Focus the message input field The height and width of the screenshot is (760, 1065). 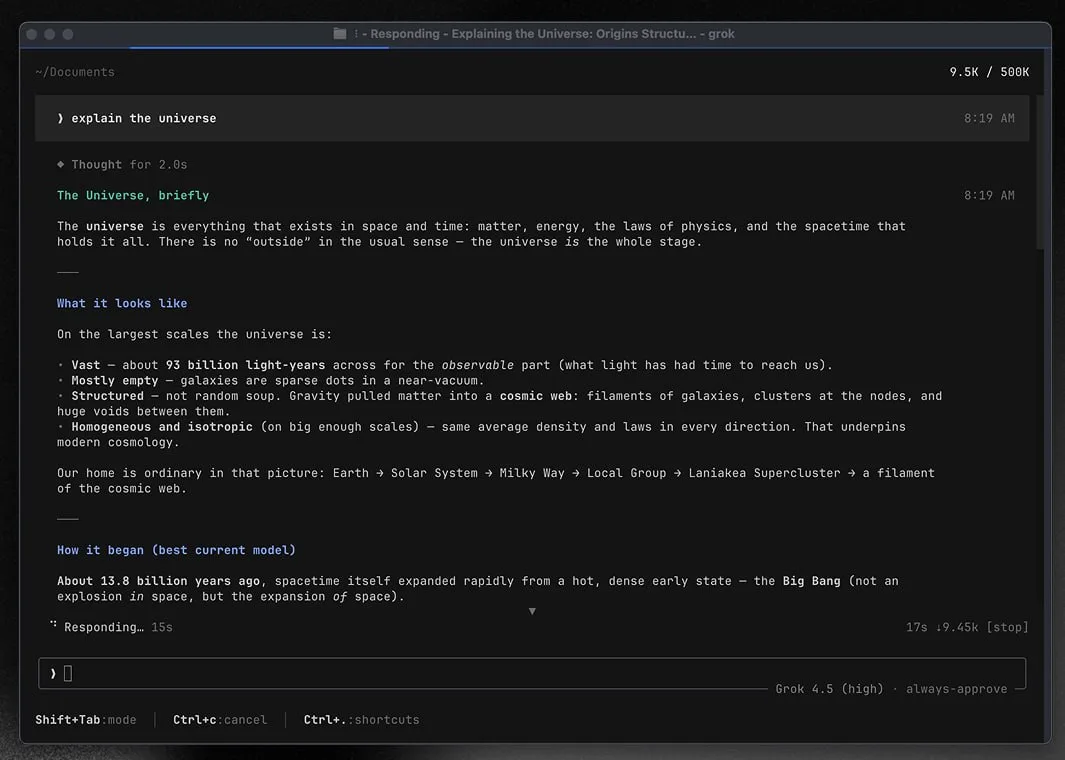[x=532, y=673]
